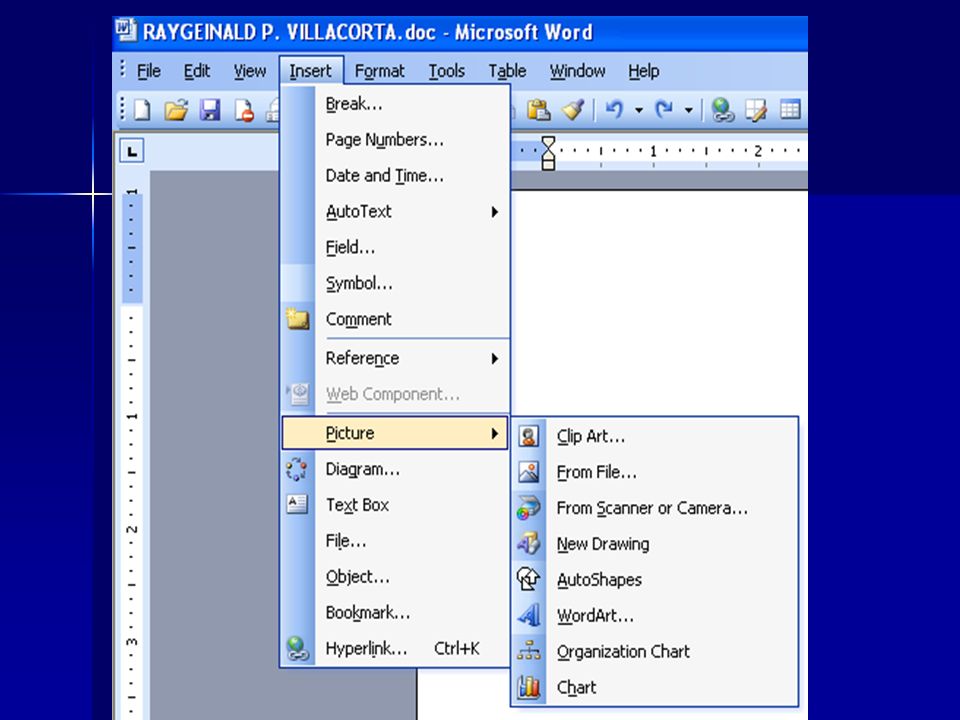The height and width of the screenshot is (720, 960).
Task: Open the Undo history dropdown arrow
Action: 639,111
